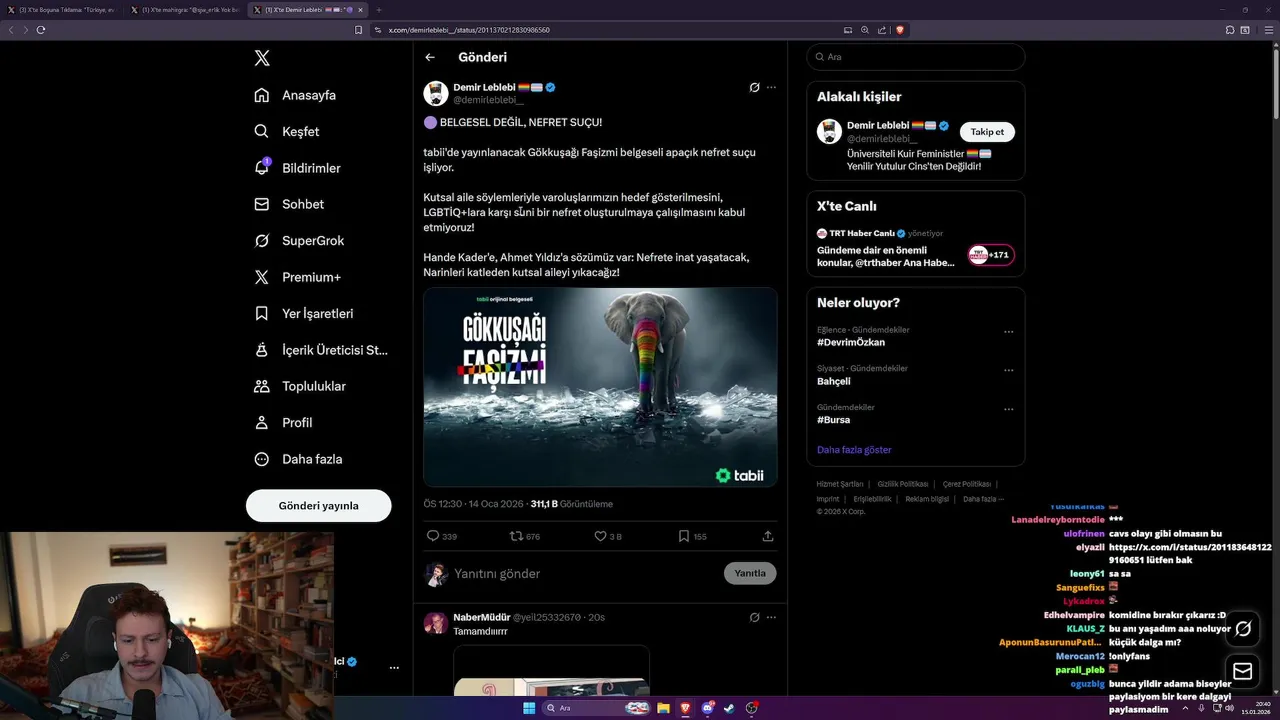This screenshot has height=720, width=1280.
Task: Open Discord from the taskbar
Action: [x=708, y=708]
